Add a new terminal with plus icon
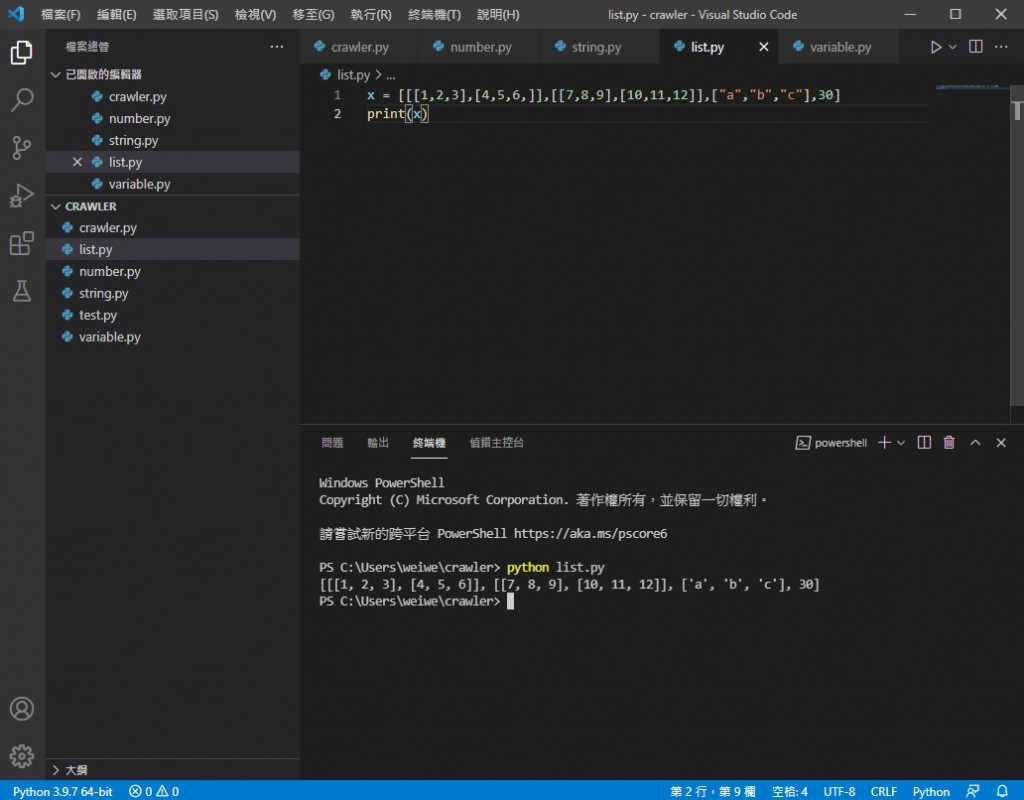The height and width of the screenshot is (800, 1024). 884,443
